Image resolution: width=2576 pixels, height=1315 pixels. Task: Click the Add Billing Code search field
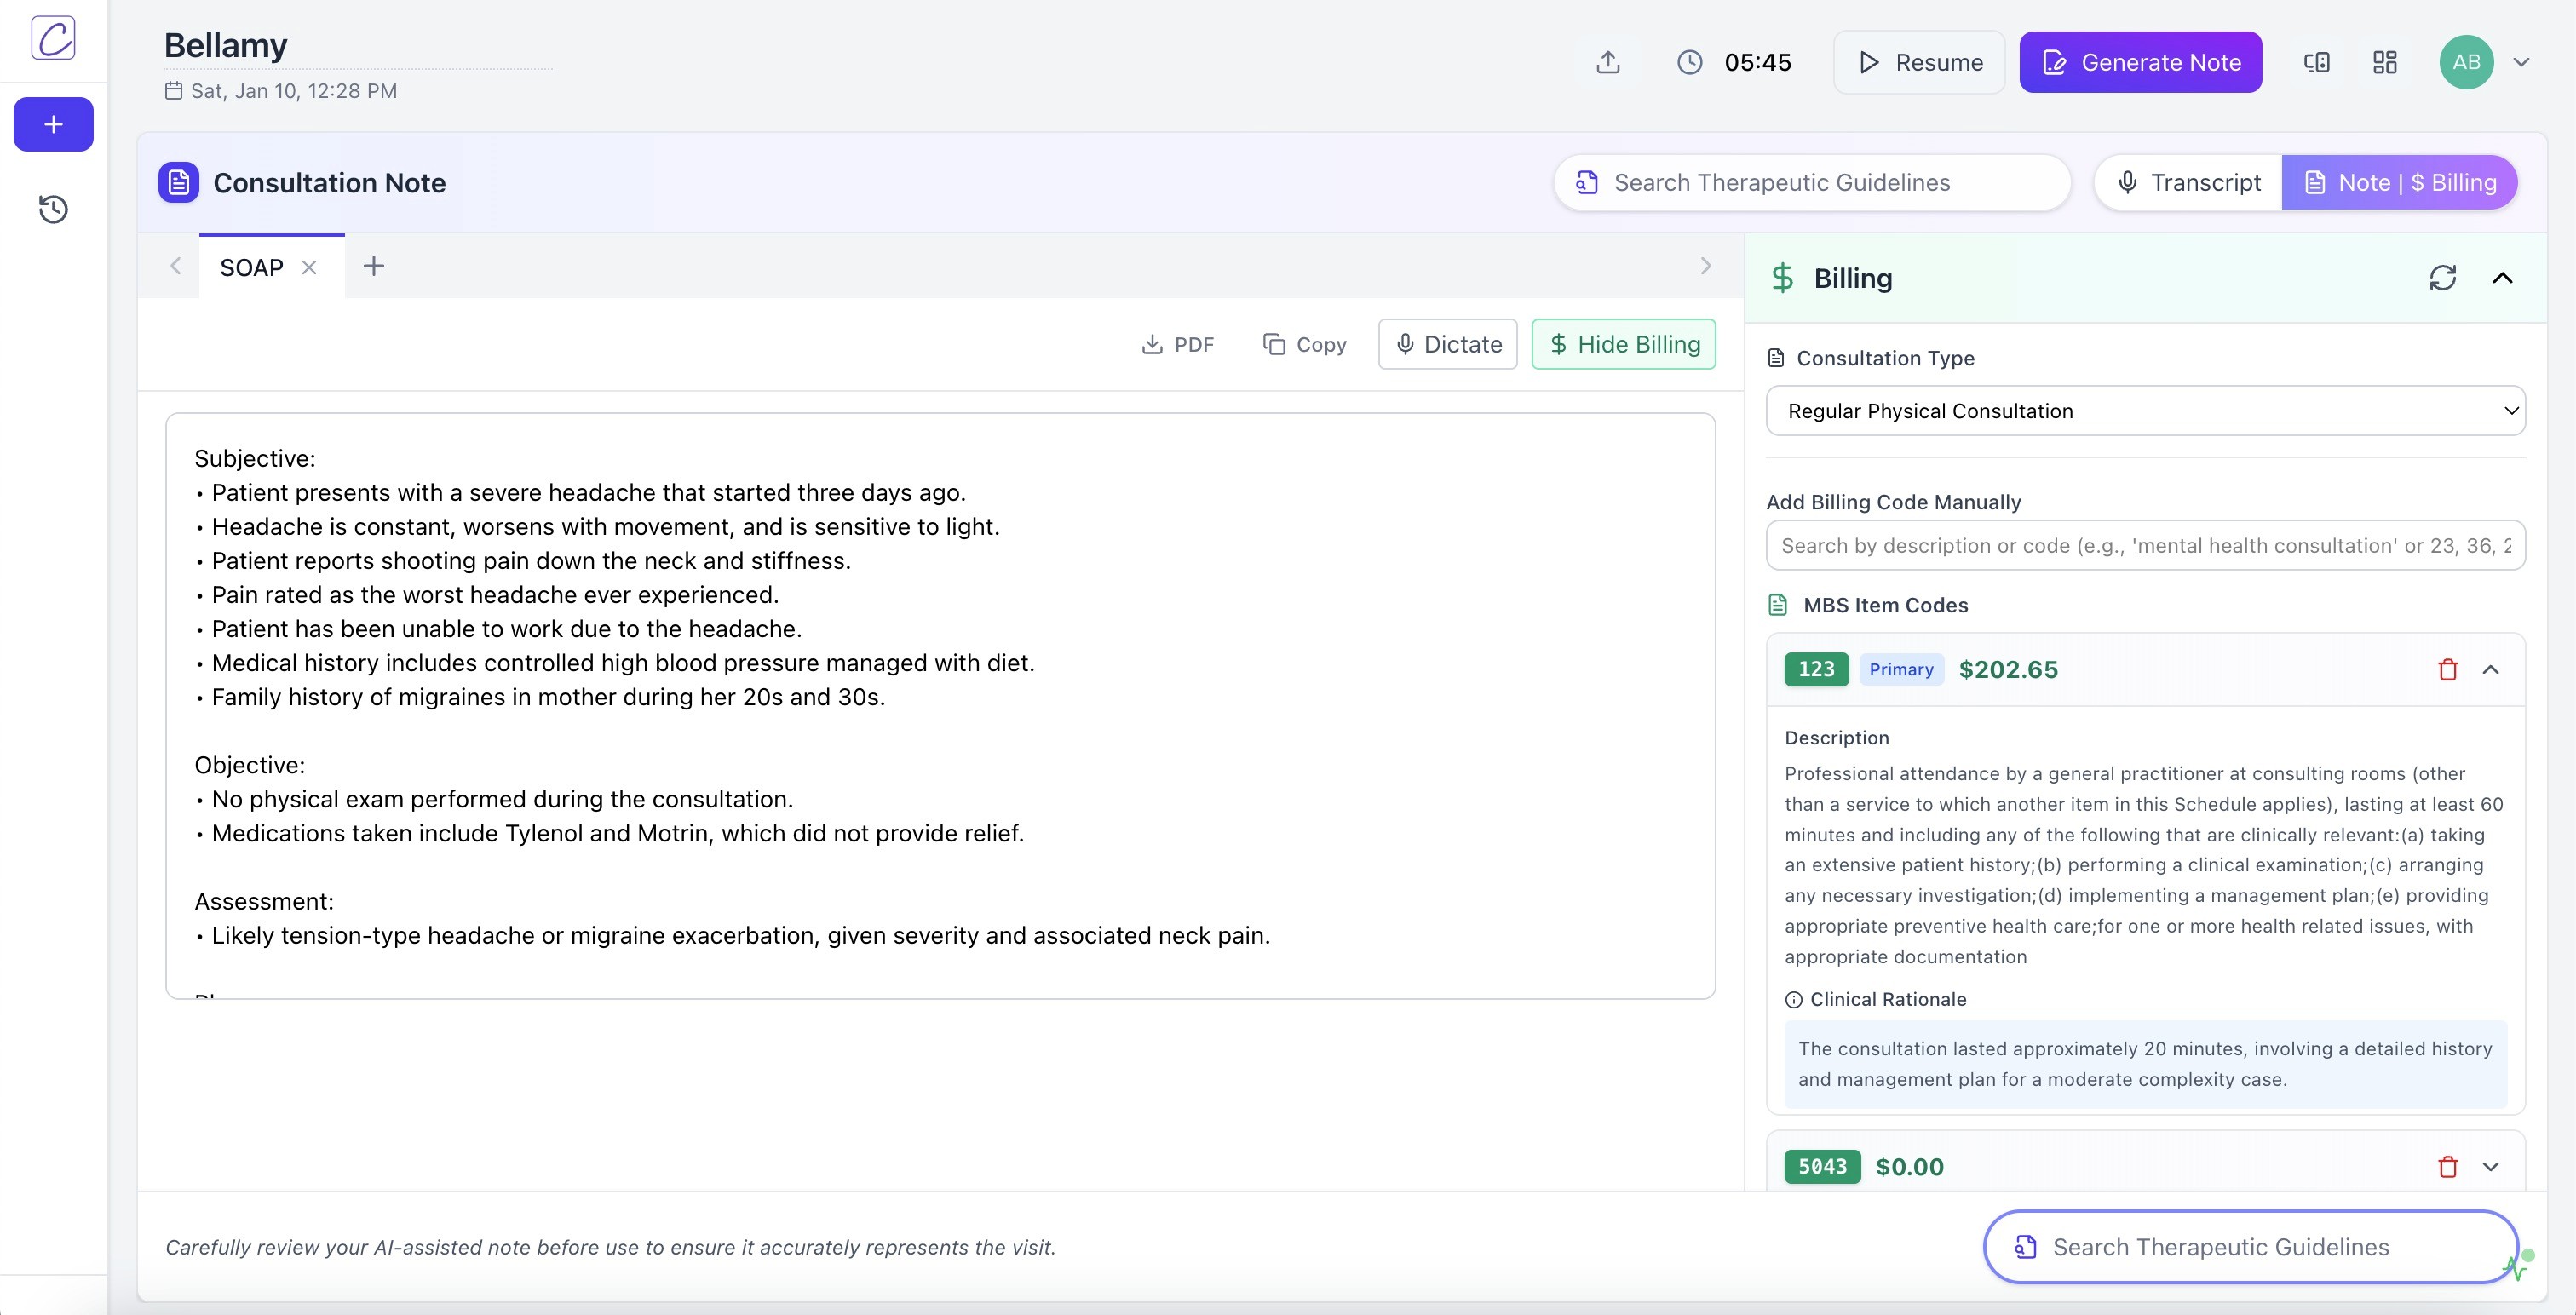tap(2145, 545)
